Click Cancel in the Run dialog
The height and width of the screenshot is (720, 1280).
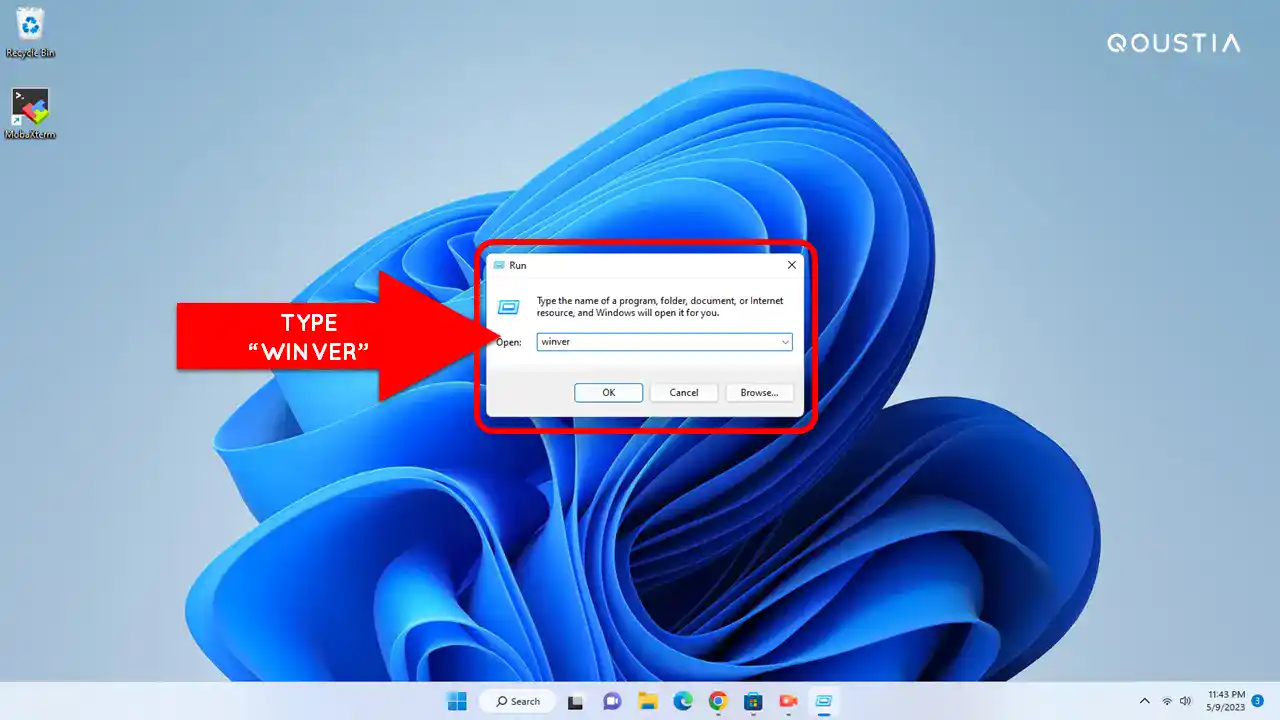pos(684,392)
